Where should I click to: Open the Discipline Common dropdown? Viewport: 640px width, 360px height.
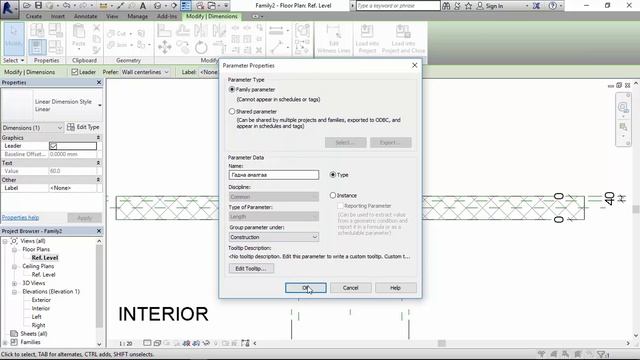[x=274, y=197]
